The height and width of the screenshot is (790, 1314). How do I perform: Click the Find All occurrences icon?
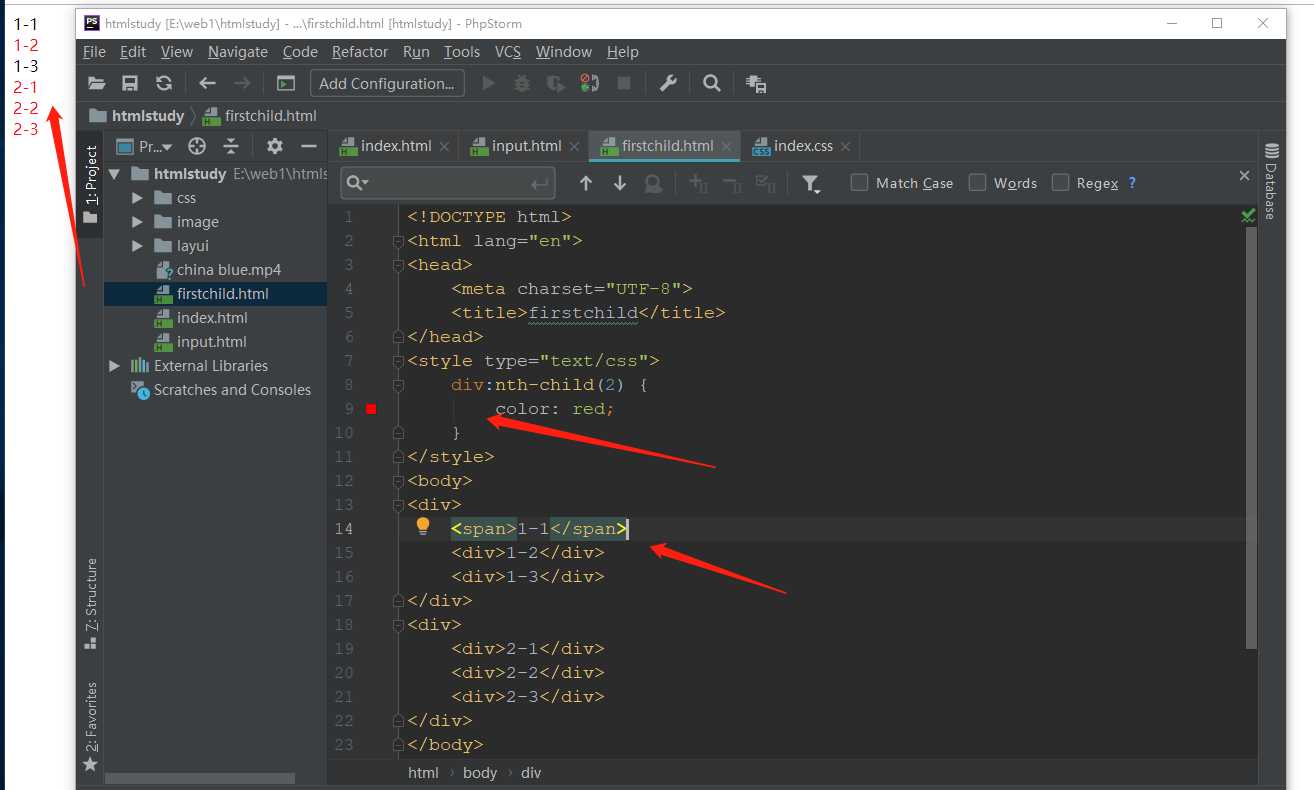click(653, 183)
